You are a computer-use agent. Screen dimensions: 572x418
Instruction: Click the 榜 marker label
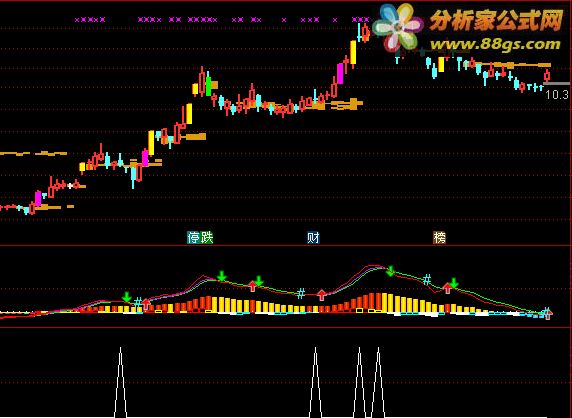pyautogui.click(x=439, y=238)
